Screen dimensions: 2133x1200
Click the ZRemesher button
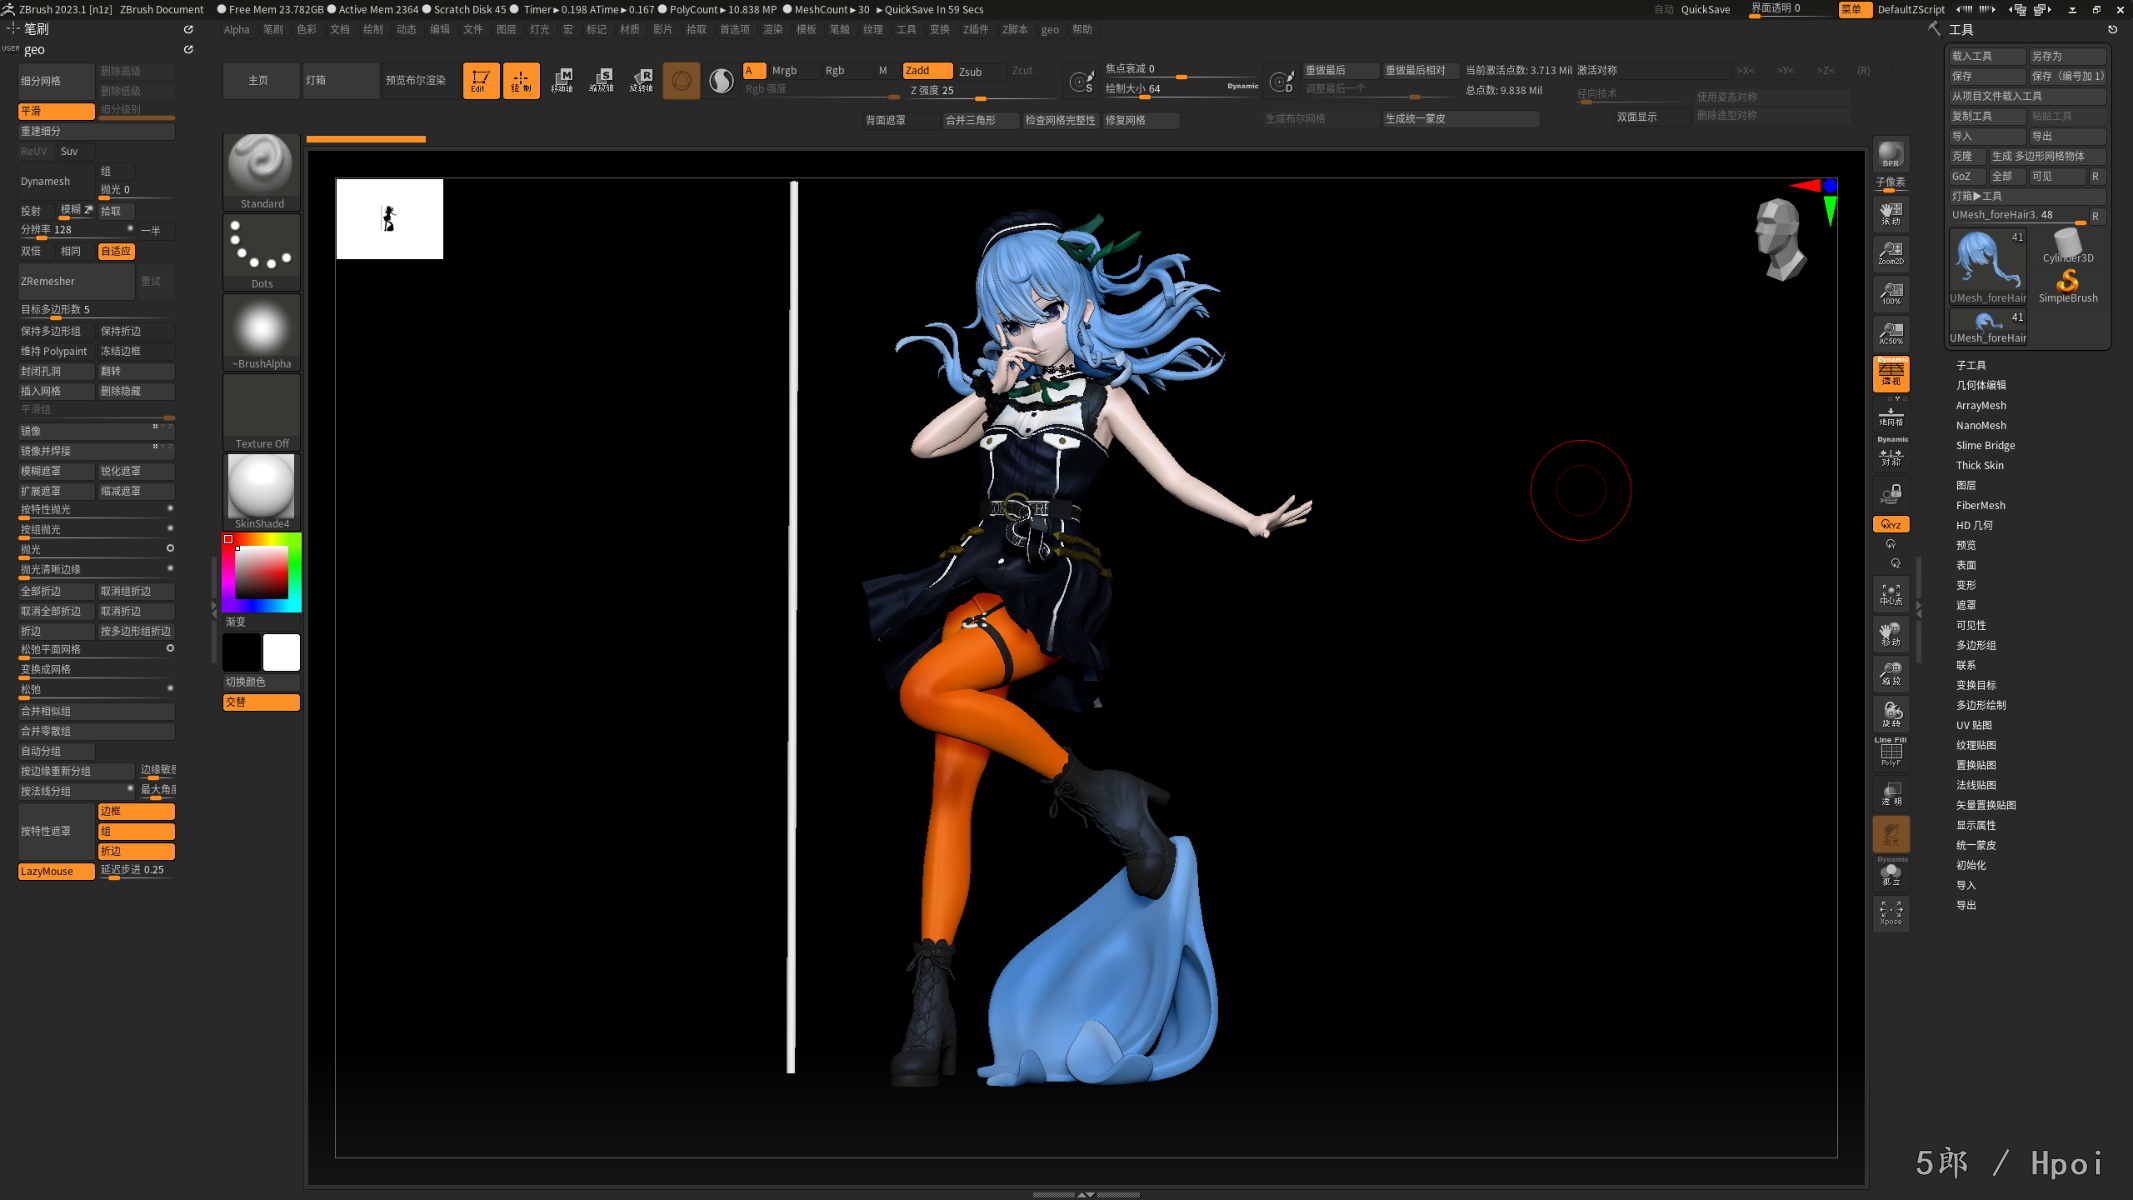click(76, 281)
